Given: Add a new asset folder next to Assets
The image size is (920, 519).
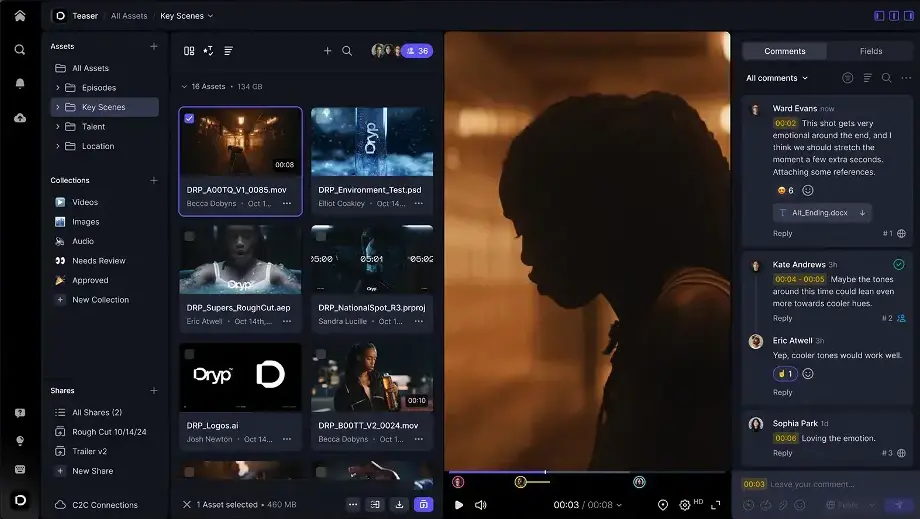Looking at the screenshot, I should [x=154, y=46].
